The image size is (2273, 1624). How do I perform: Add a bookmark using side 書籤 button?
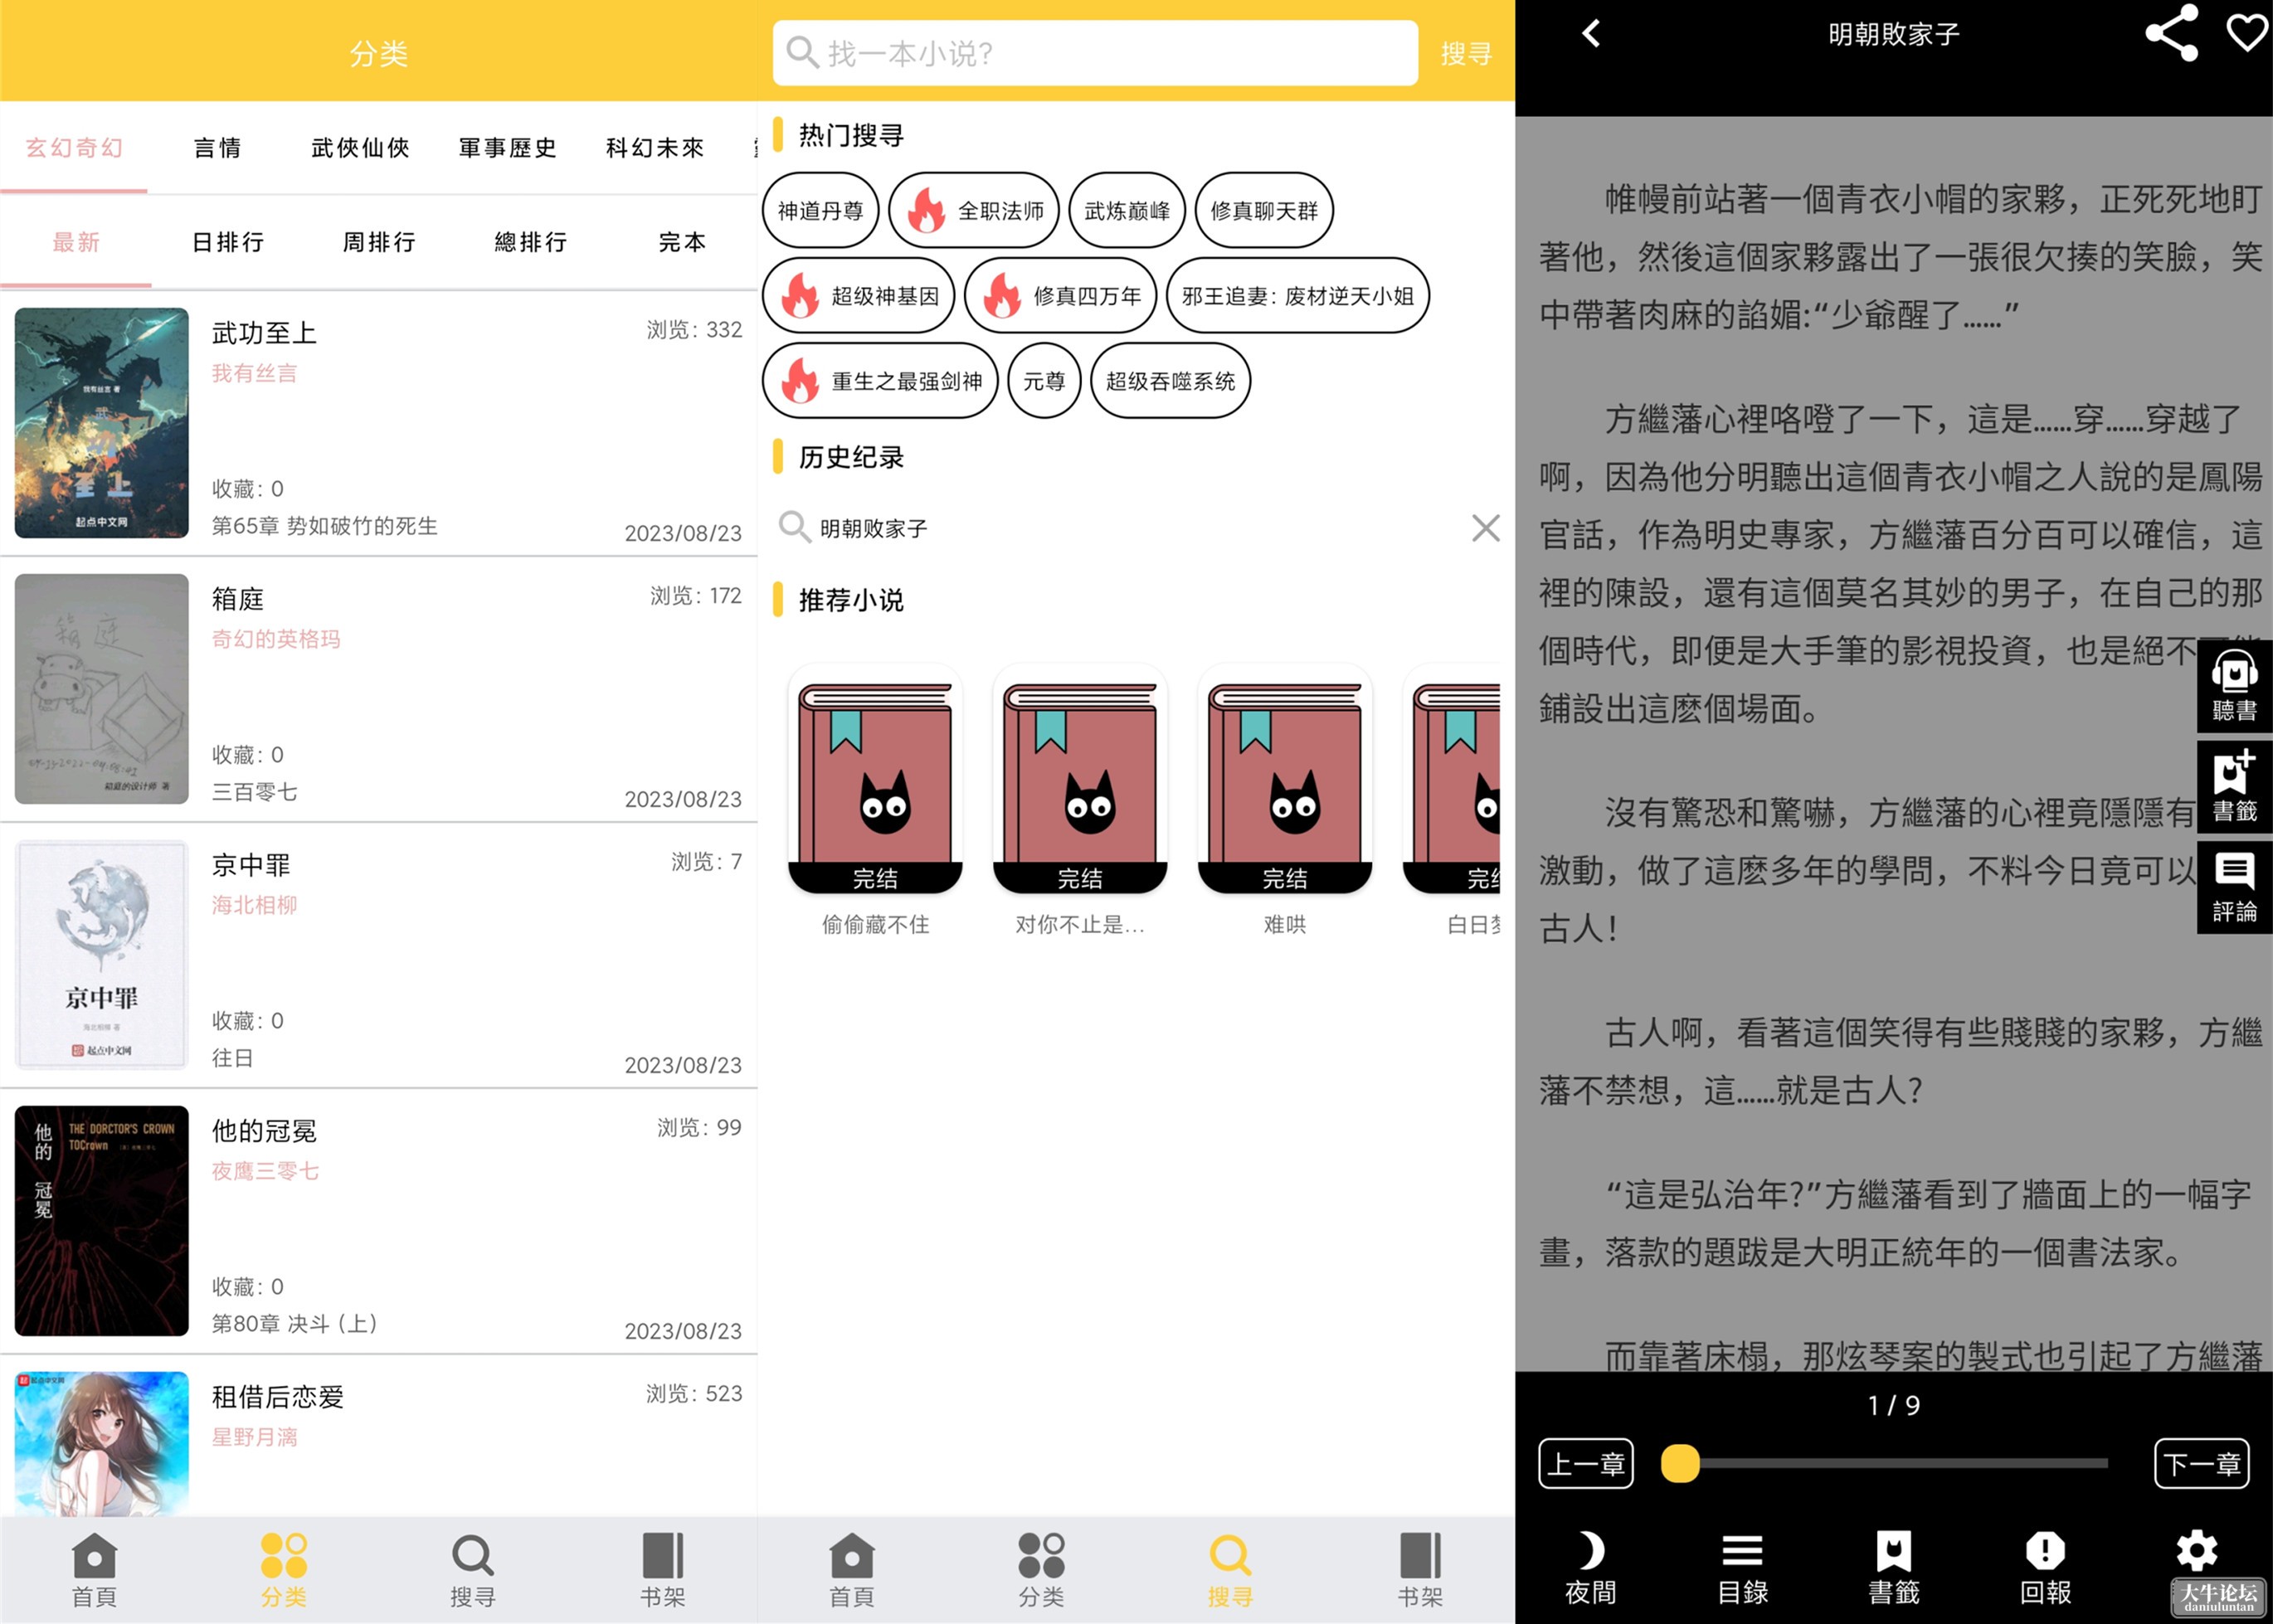coord(2234,787)
